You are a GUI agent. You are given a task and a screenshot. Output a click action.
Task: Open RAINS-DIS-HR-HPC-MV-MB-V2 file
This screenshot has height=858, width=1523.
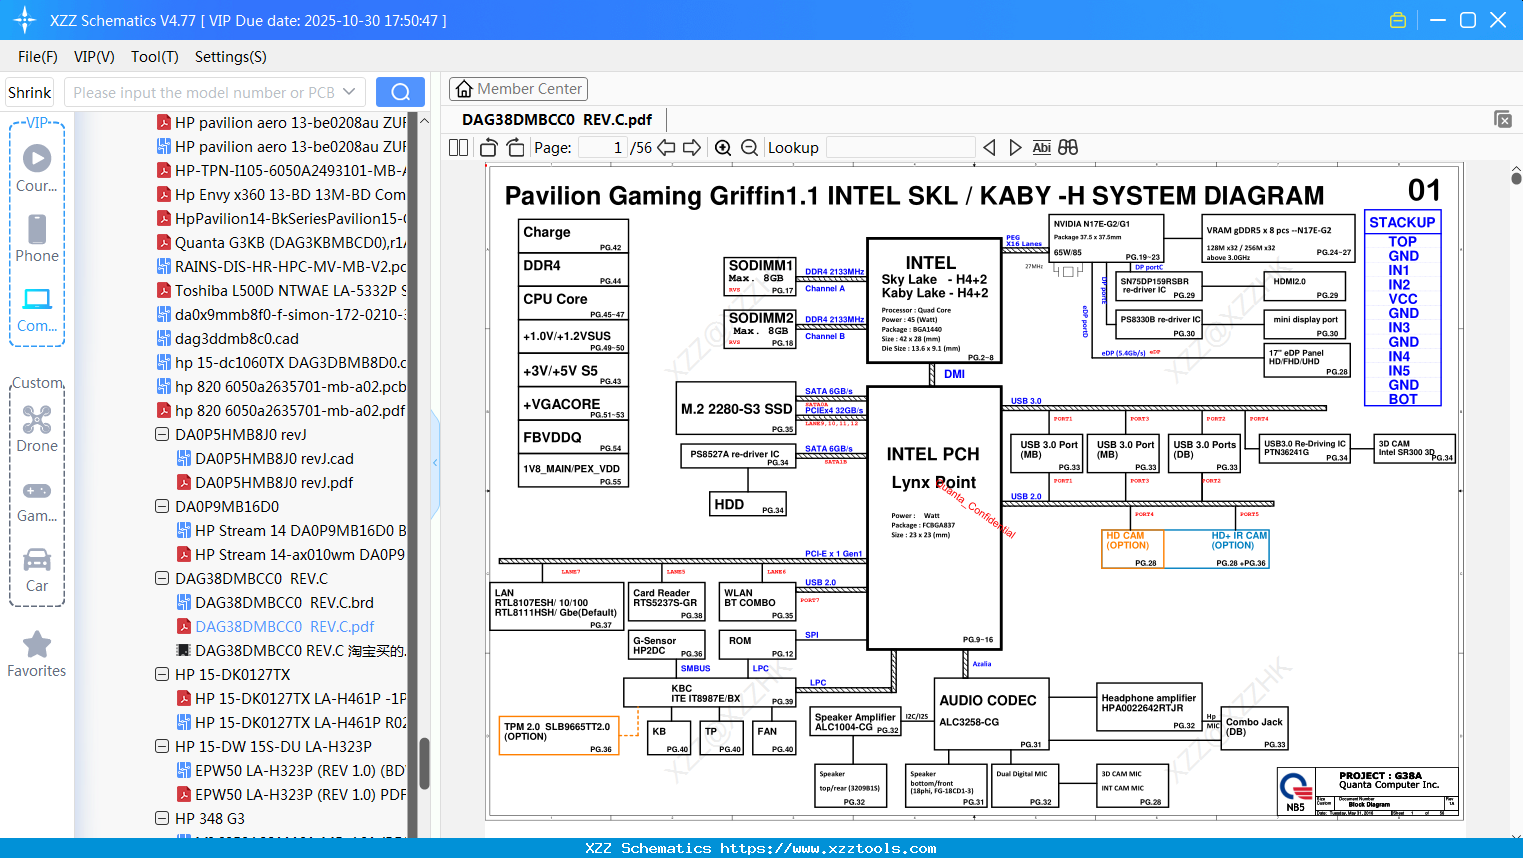pos(282,267)
